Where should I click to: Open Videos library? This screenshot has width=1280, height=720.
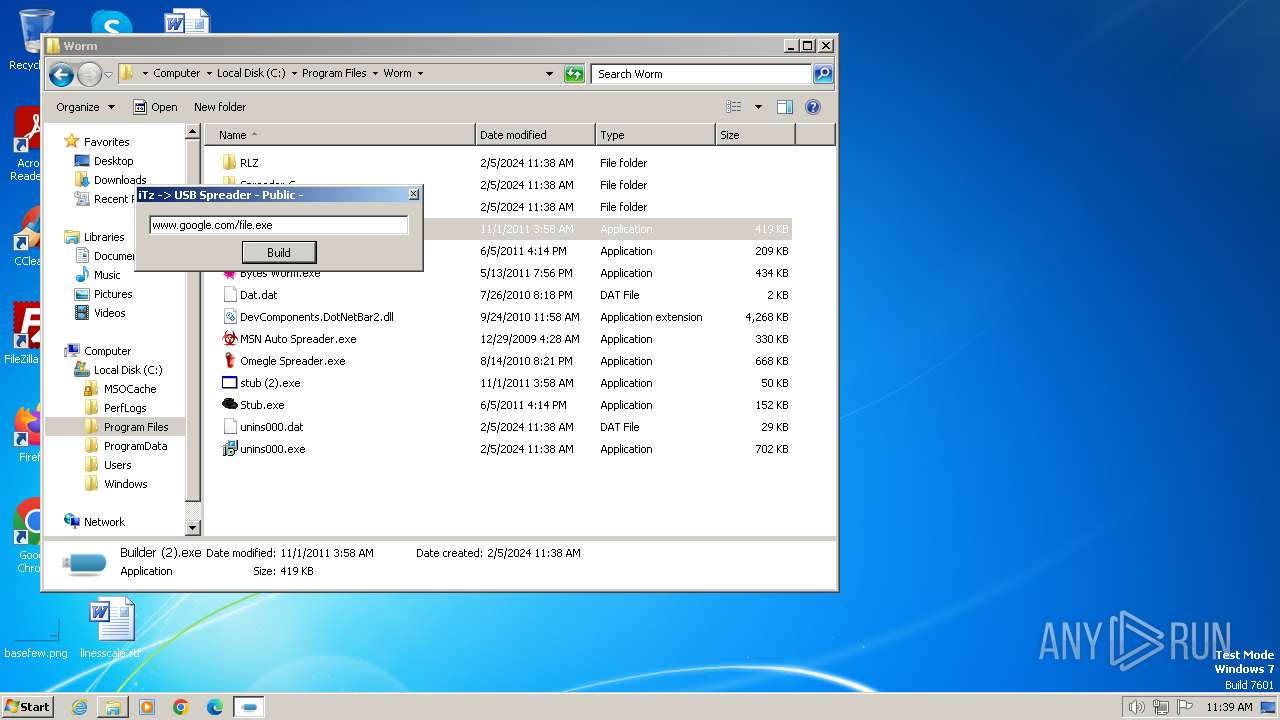point(109,313)
